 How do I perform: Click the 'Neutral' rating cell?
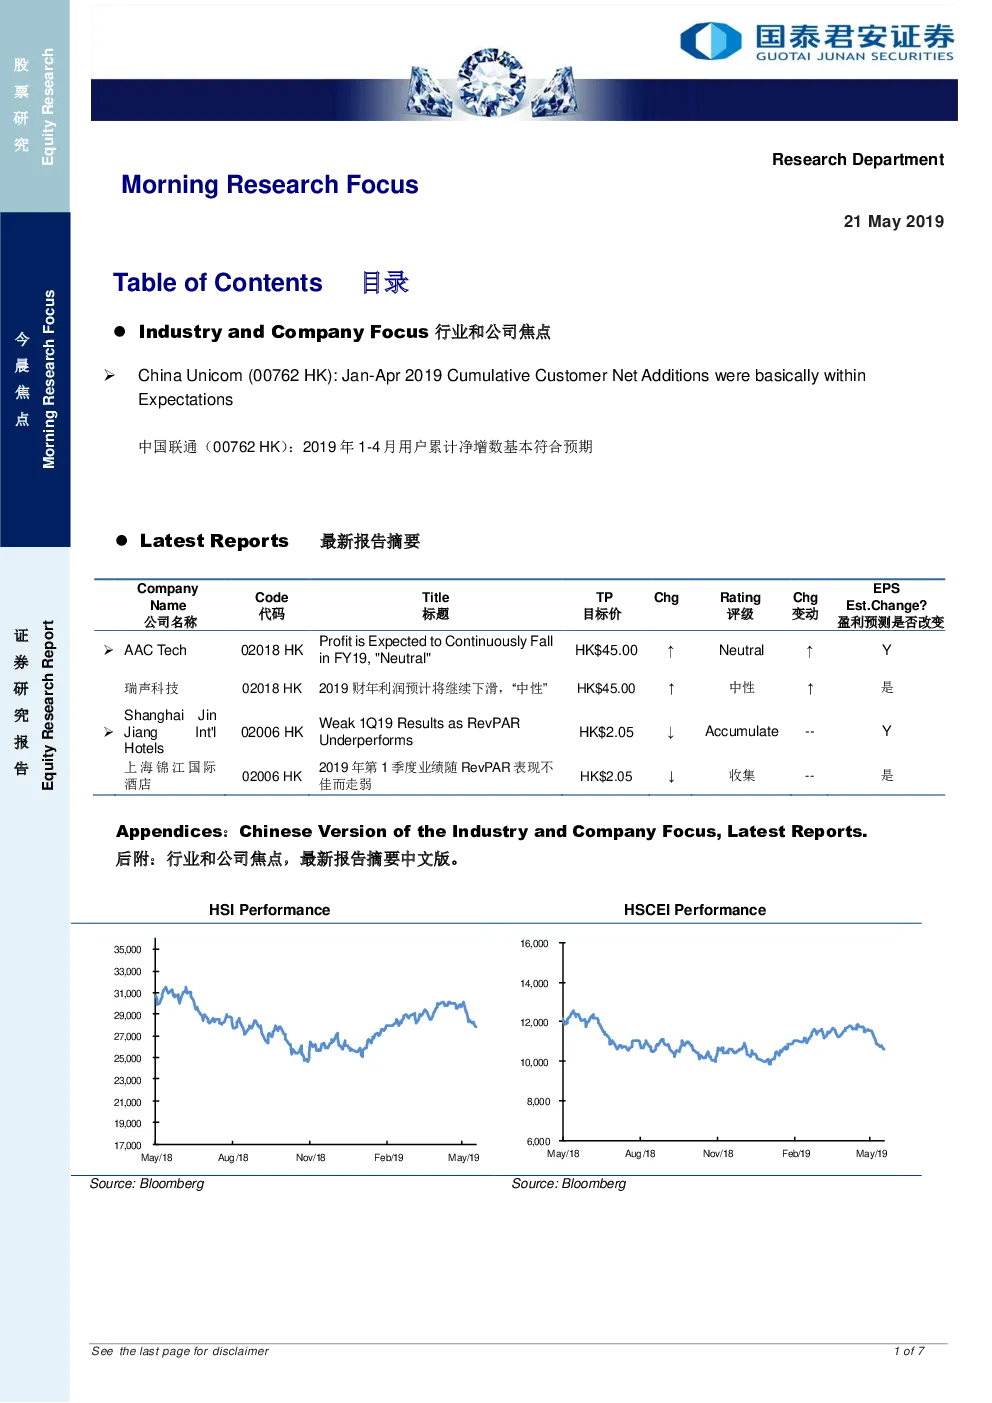click(x=741, y=650)
